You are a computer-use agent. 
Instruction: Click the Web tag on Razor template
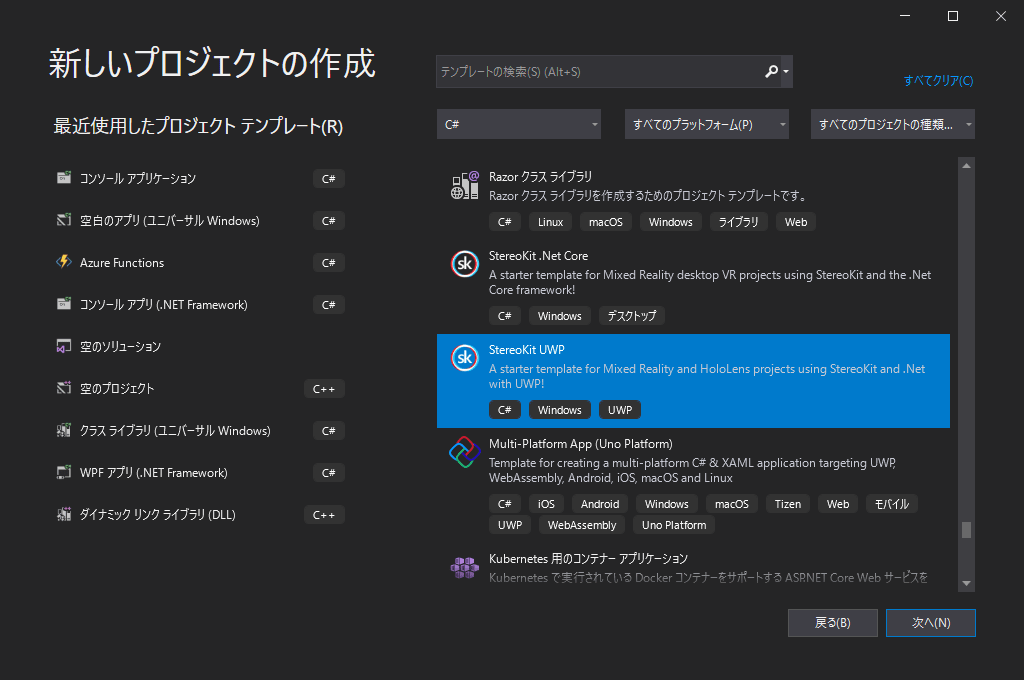tap(796, 222)
